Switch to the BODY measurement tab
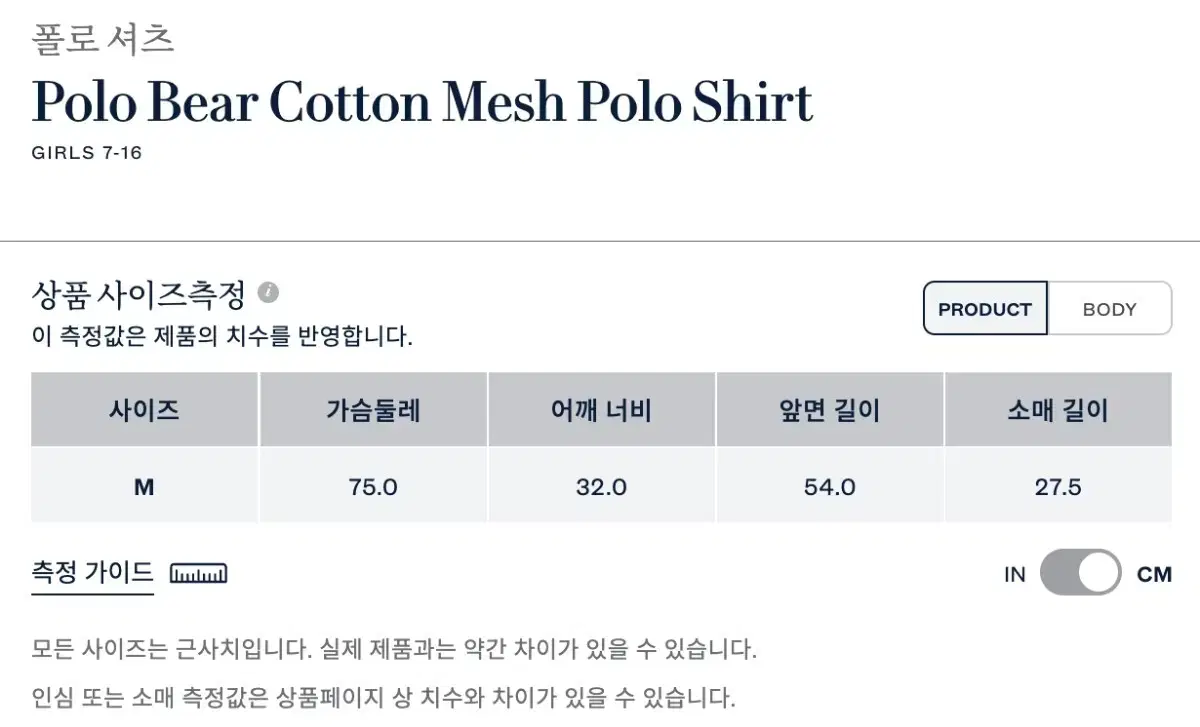 1109,309
